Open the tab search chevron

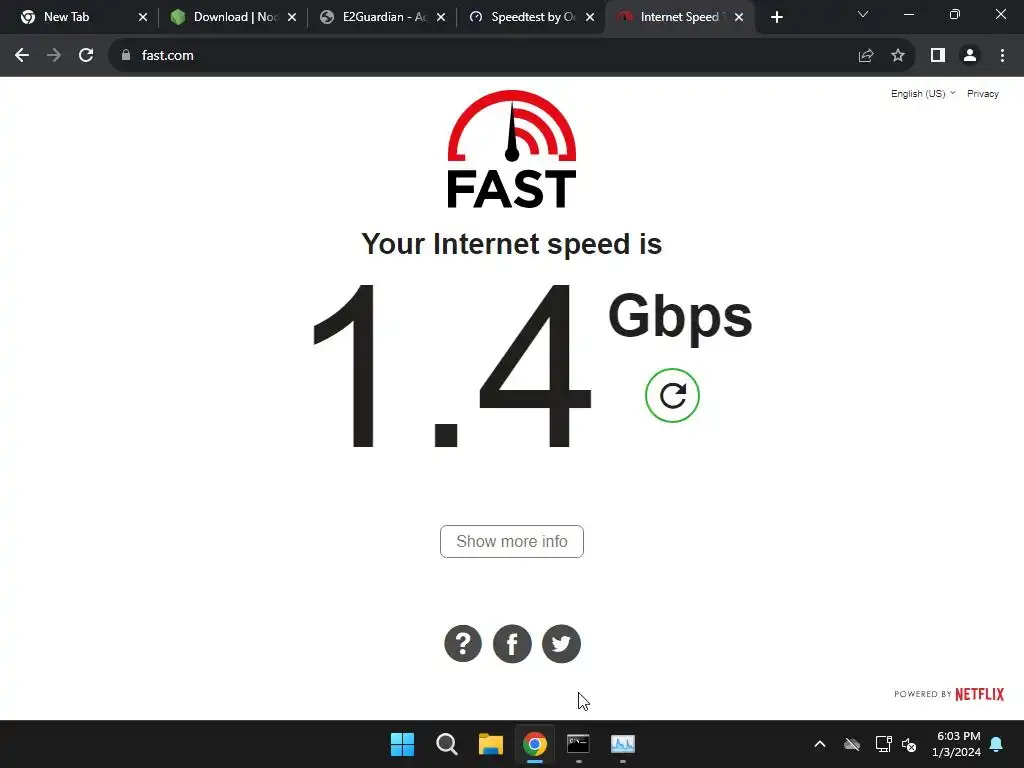(x=863, y=14)
